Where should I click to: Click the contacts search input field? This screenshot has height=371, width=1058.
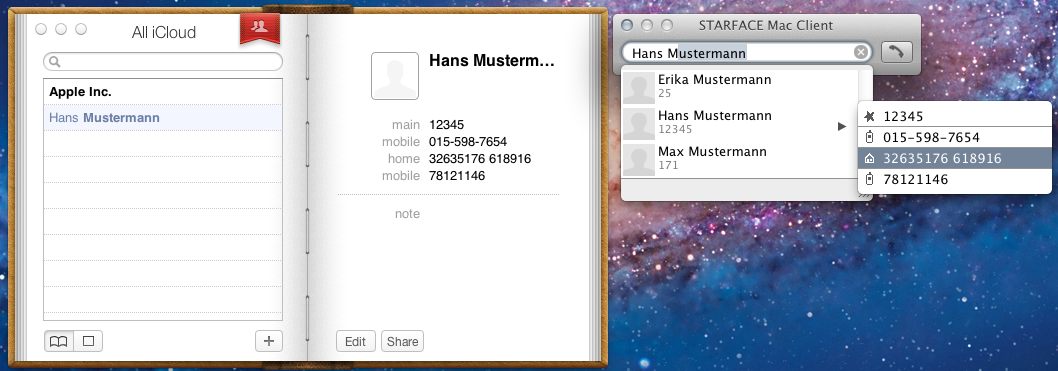(163, 61)
